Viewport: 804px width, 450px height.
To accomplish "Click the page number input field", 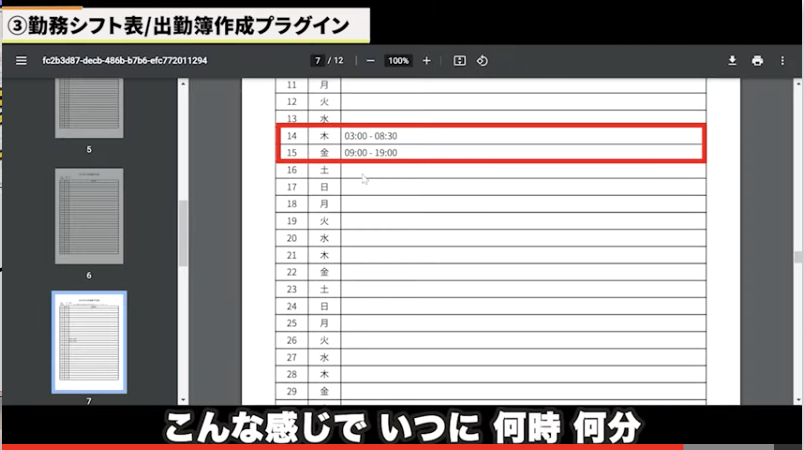I will [x=318, y=61].
